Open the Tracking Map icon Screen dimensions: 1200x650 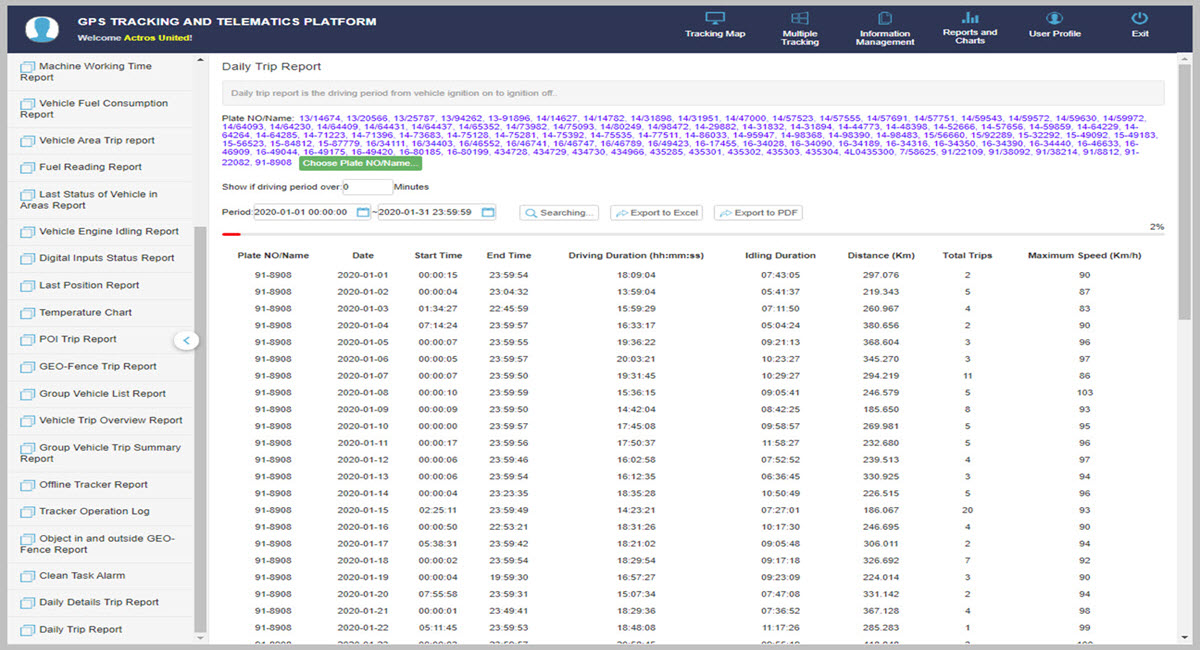(x=714, y=19)
